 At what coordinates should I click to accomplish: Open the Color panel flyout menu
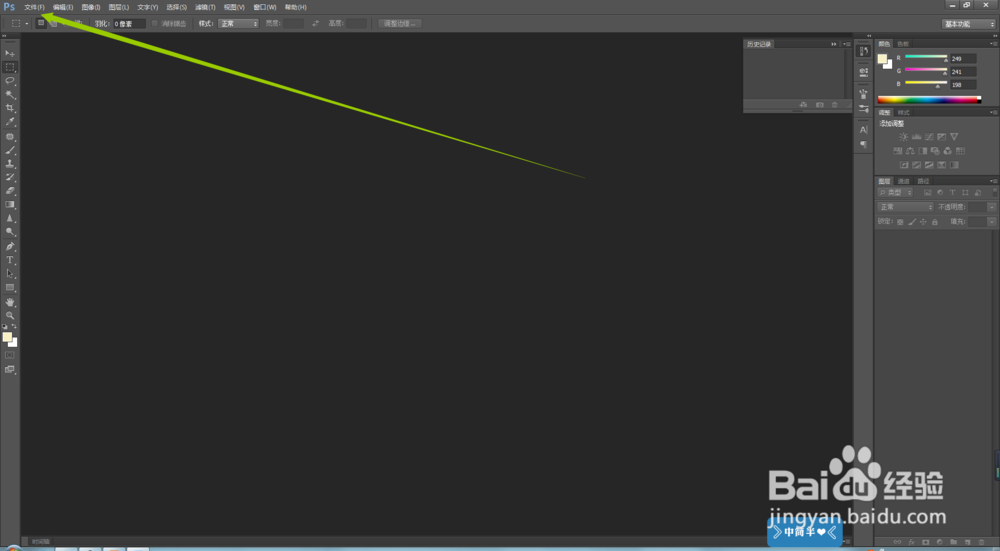[x=994, y=44]
